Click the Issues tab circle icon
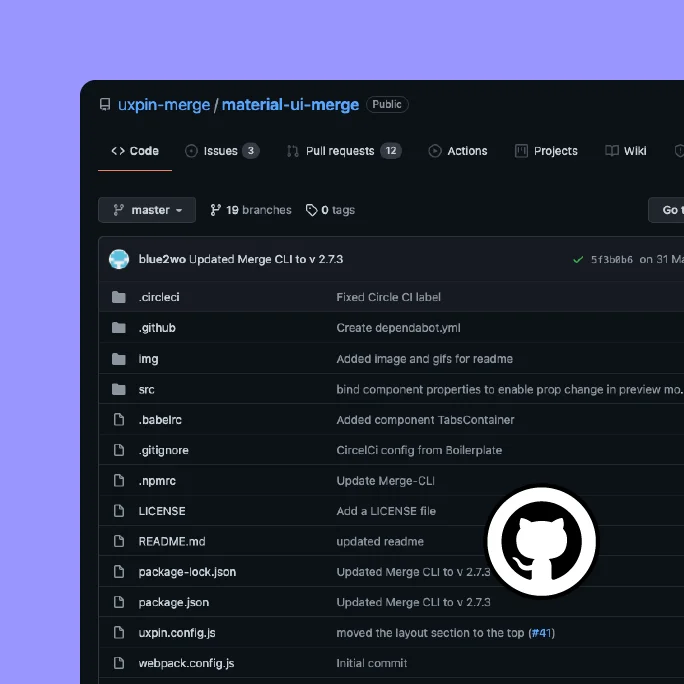Viewport: 684px width, 684px height. 191,151
